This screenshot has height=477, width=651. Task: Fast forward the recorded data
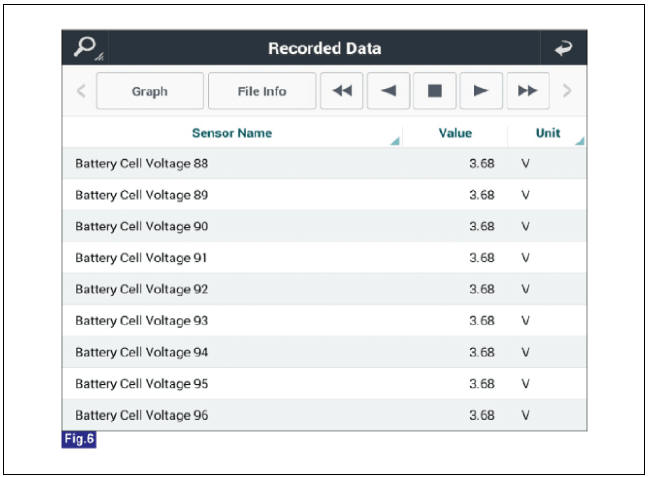pos(528,91)
